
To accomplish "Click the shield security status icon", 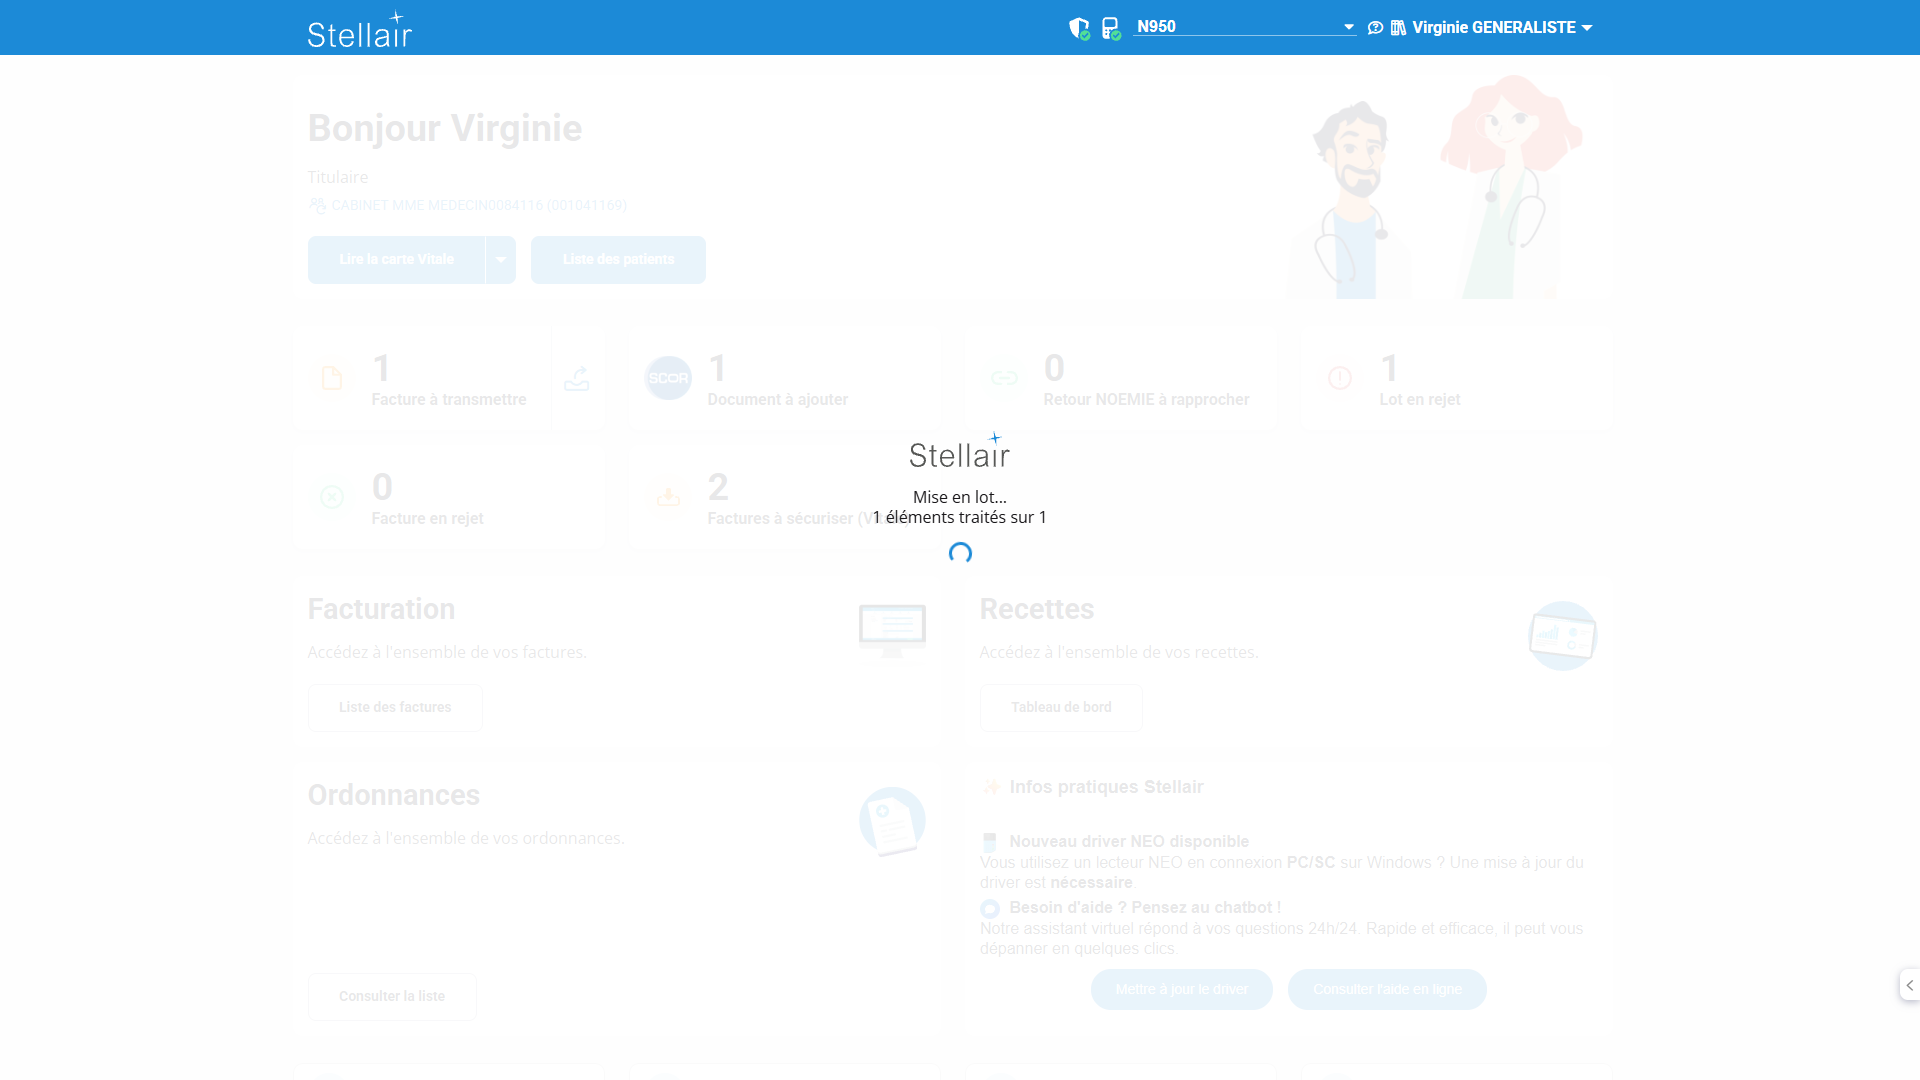I will click(x=1079, y=28).
